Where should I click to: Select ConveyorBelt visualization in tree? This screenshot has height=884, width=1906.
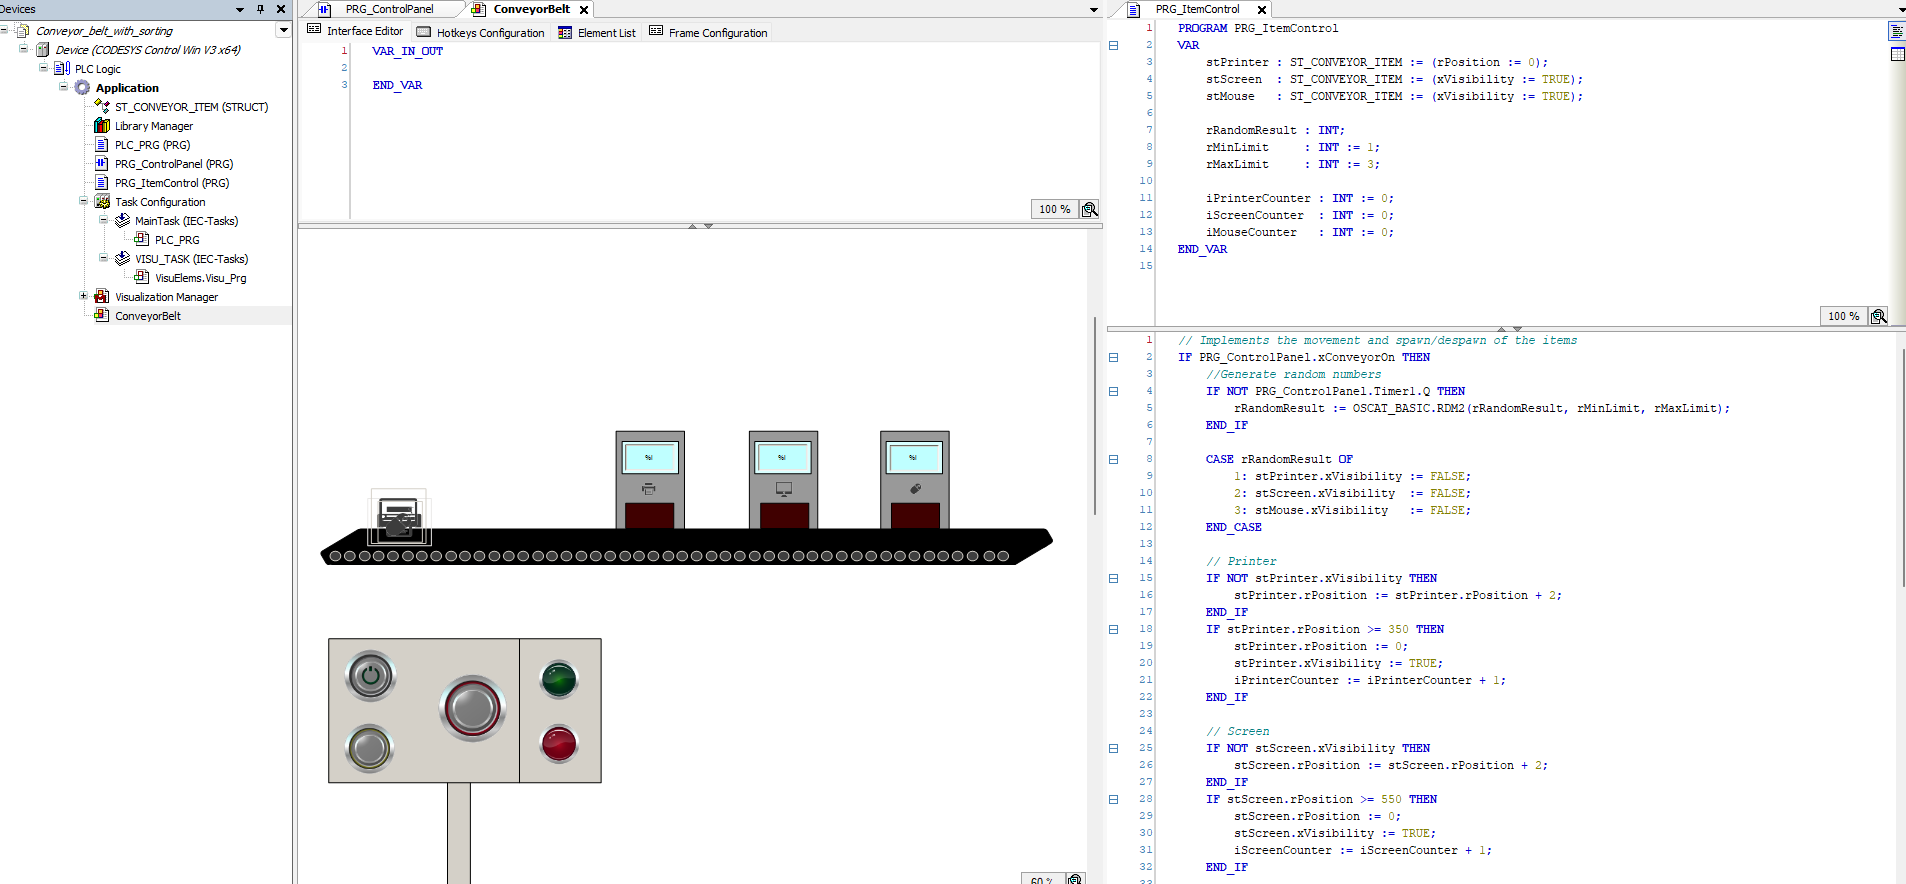148,316
